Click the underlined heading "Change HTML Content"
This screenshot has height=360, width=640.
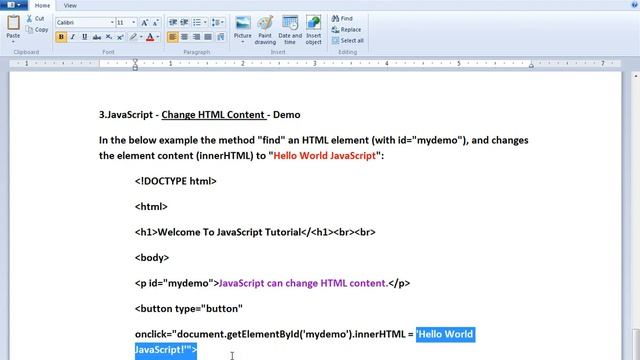(x=213, y=115)
